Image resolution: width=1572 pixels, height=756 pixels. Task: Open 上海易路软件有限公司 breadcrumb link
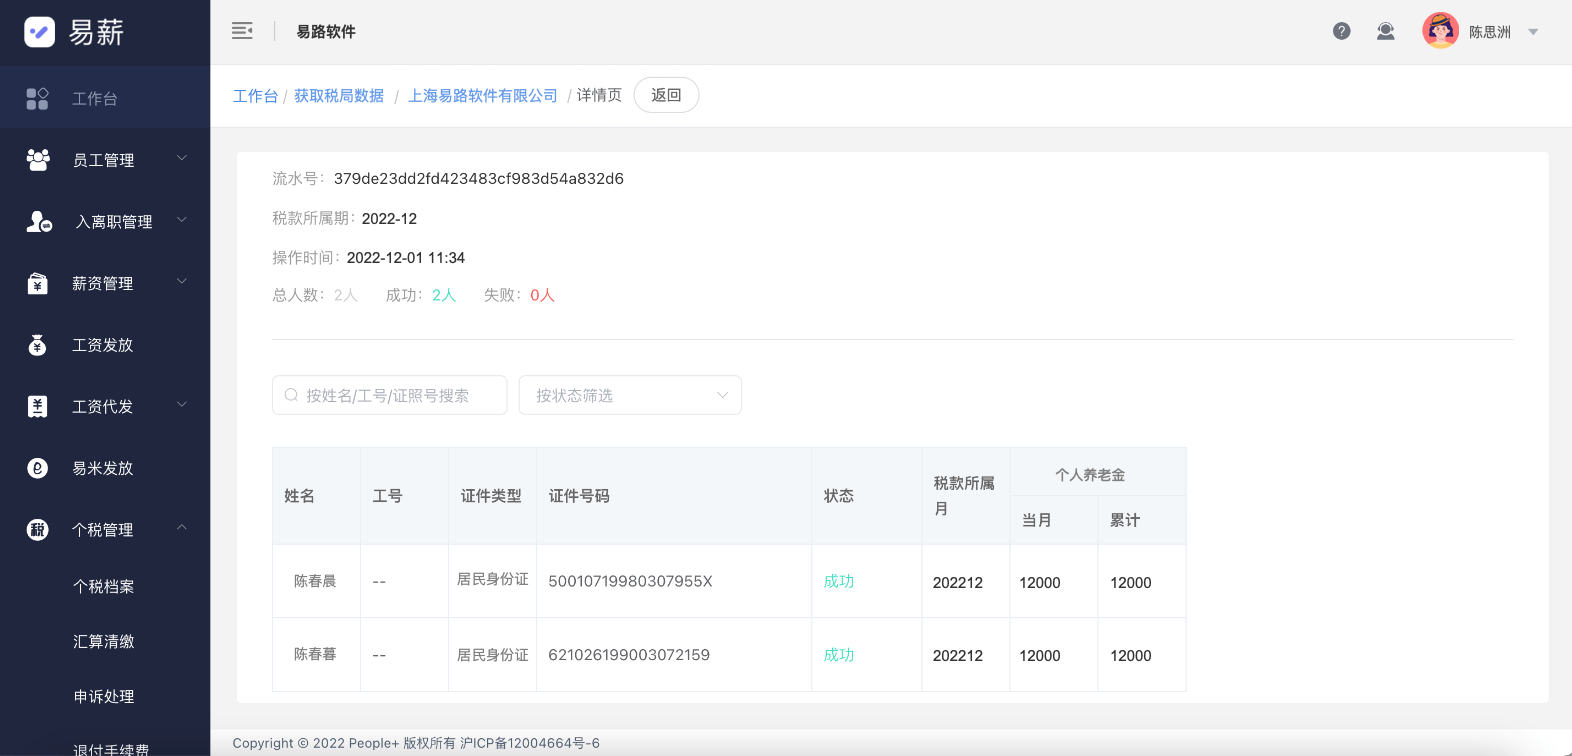483,96
